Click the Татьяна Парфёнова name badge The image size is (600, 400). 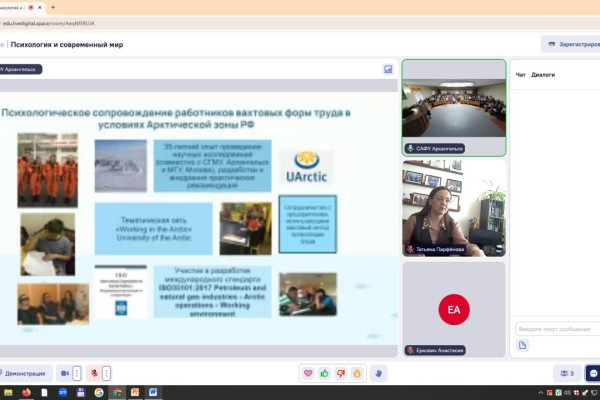pos(435,249)
